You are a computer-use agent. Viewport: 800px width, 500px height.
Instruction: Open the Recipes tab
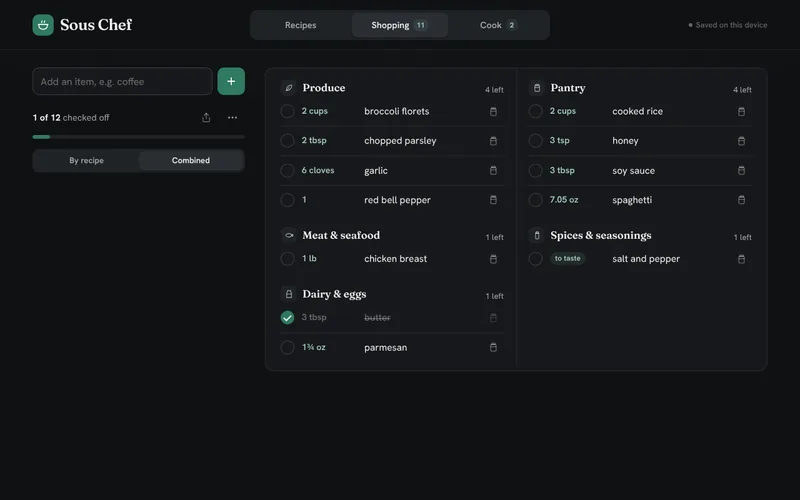[301, 25]
